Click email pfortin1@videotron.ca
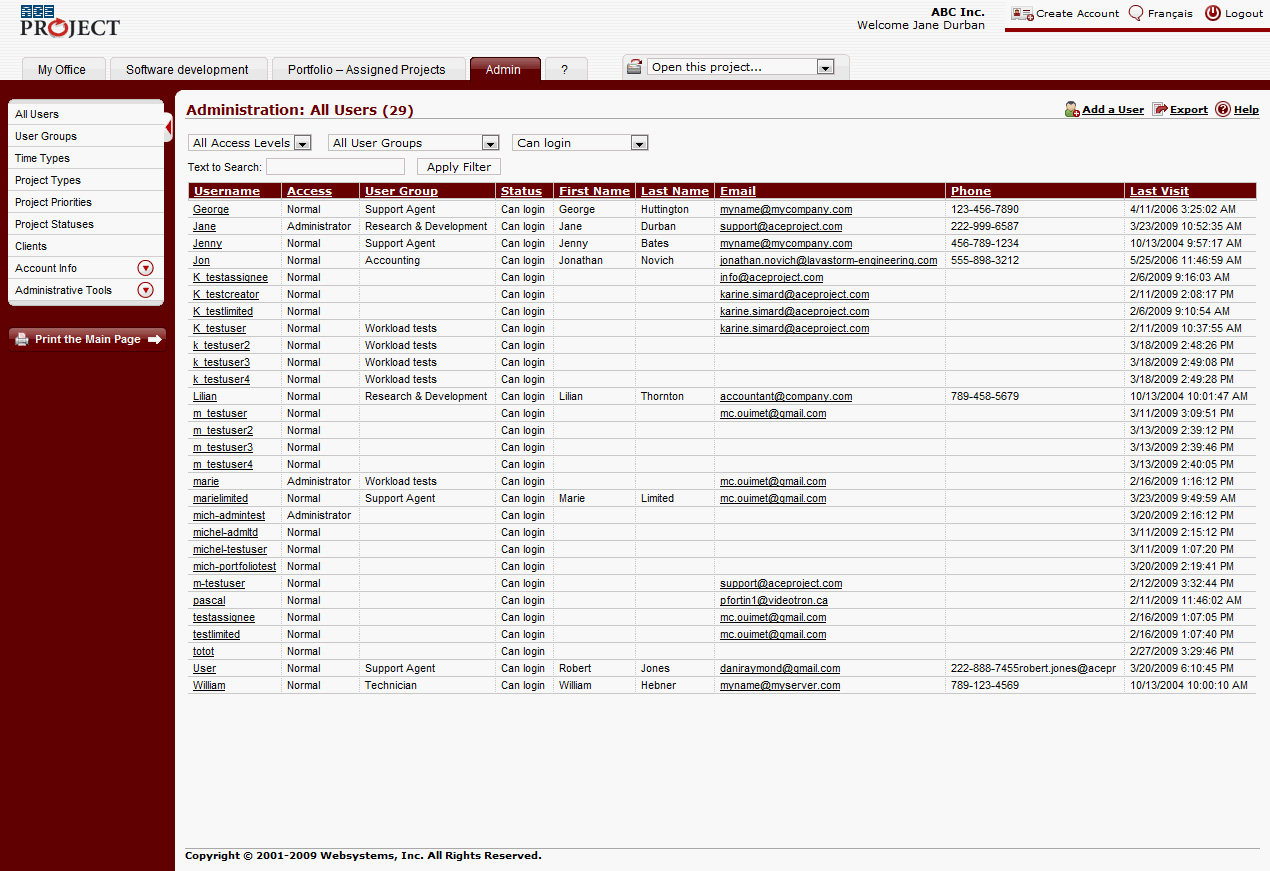The height and width of the screenshot is (871, 1270). (x=774, y=601)
